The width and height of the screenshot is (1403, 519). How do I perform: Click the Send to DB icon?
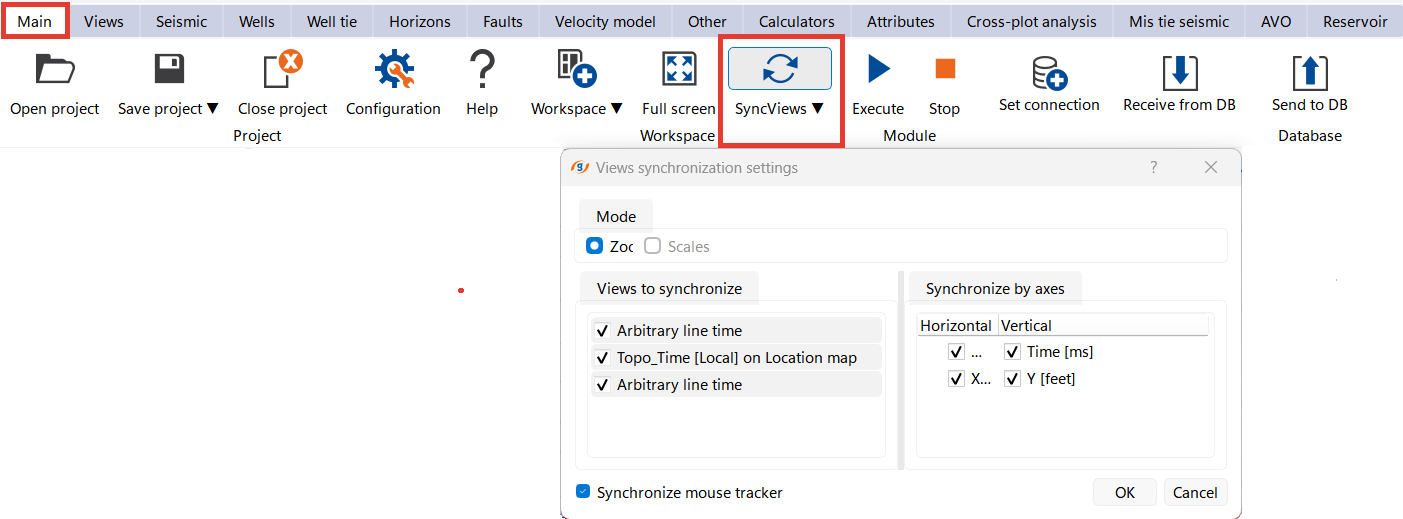click(x=1309, y=72)
